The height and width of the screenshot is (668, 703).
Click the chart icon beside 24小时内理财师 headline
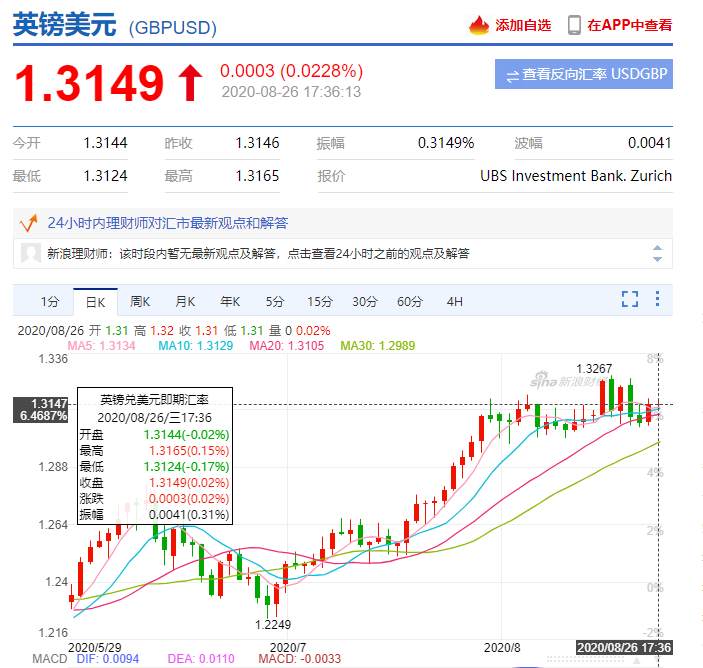coord(29,222)
